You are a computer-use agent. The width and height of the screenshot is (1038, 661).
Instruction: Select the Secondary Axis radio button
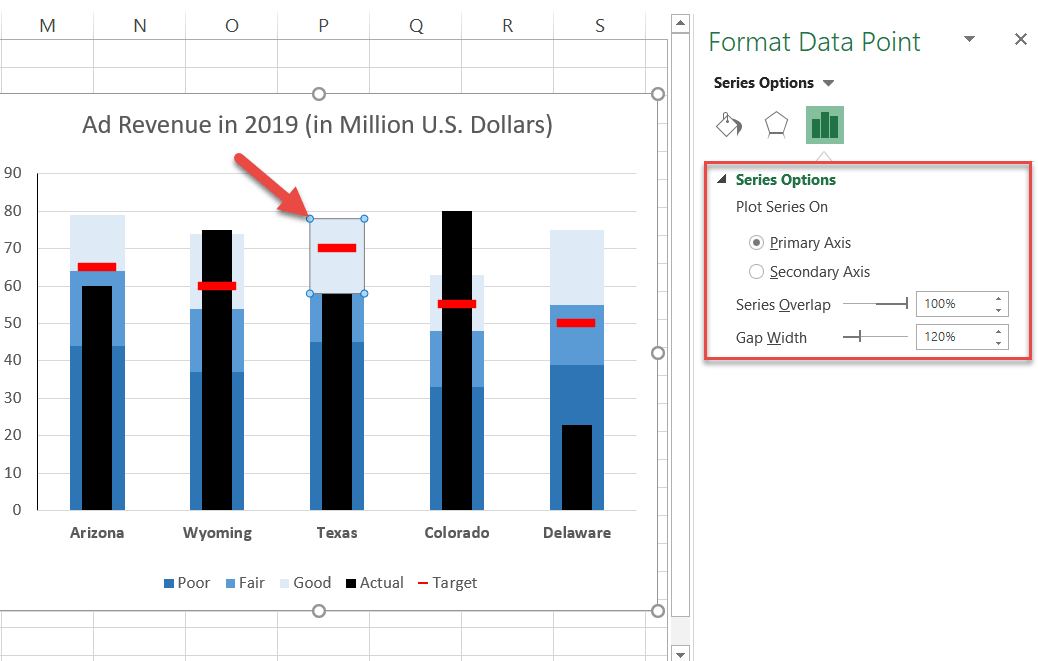point(757,271)
